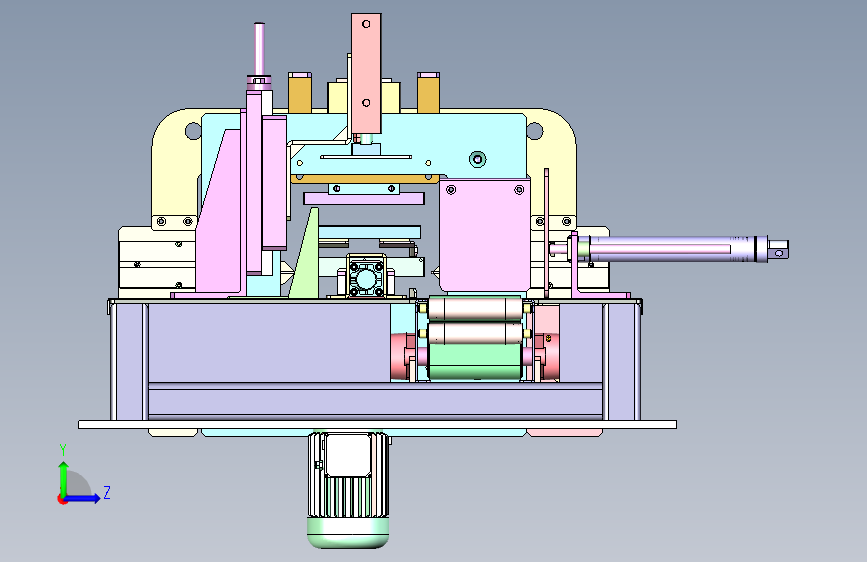The width and height of the screenshot is (867, 562).
Task: Click the left bolt on the pink cover plate
Action: click(x=451, y=190)
